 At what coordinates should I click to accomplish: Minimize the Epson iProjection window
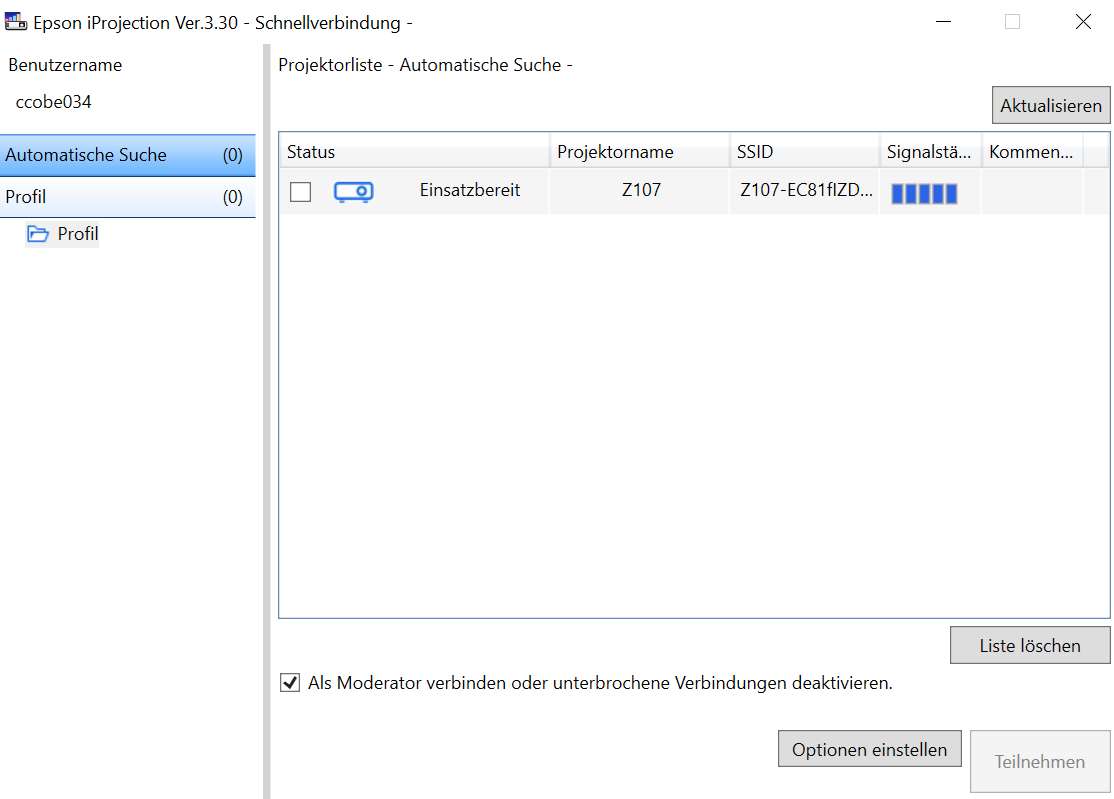943,22
